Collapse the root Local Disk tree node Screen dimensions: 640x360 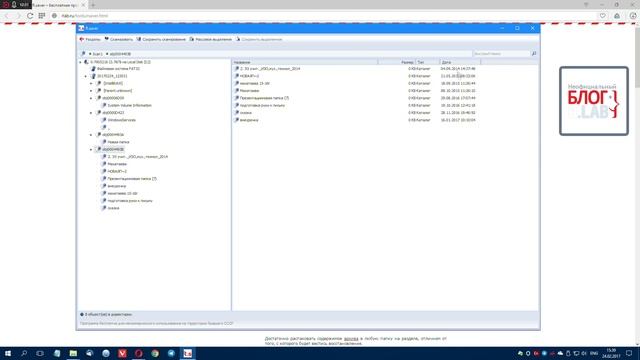(x=80, y=62)
